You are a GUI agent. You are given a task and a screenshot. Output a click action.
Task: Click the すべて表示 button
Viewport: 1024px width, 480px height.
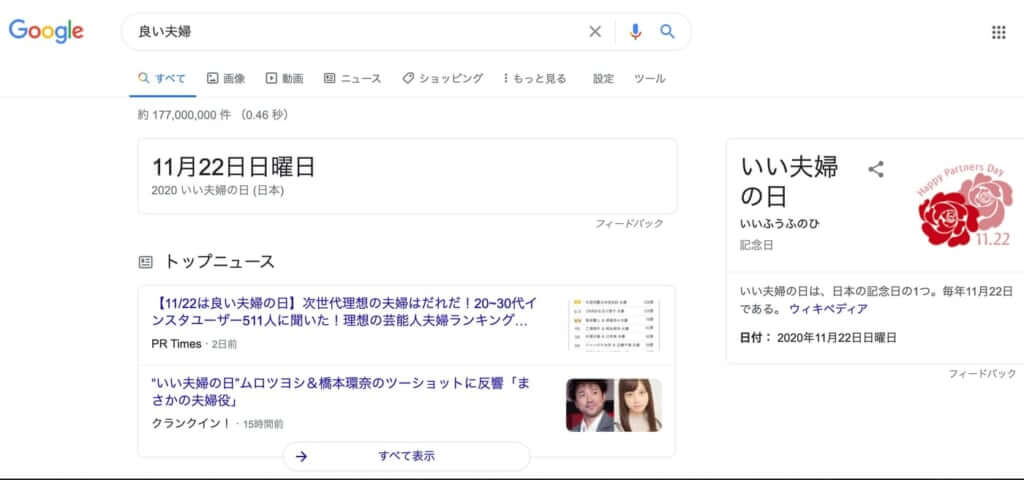coord(406,456)
